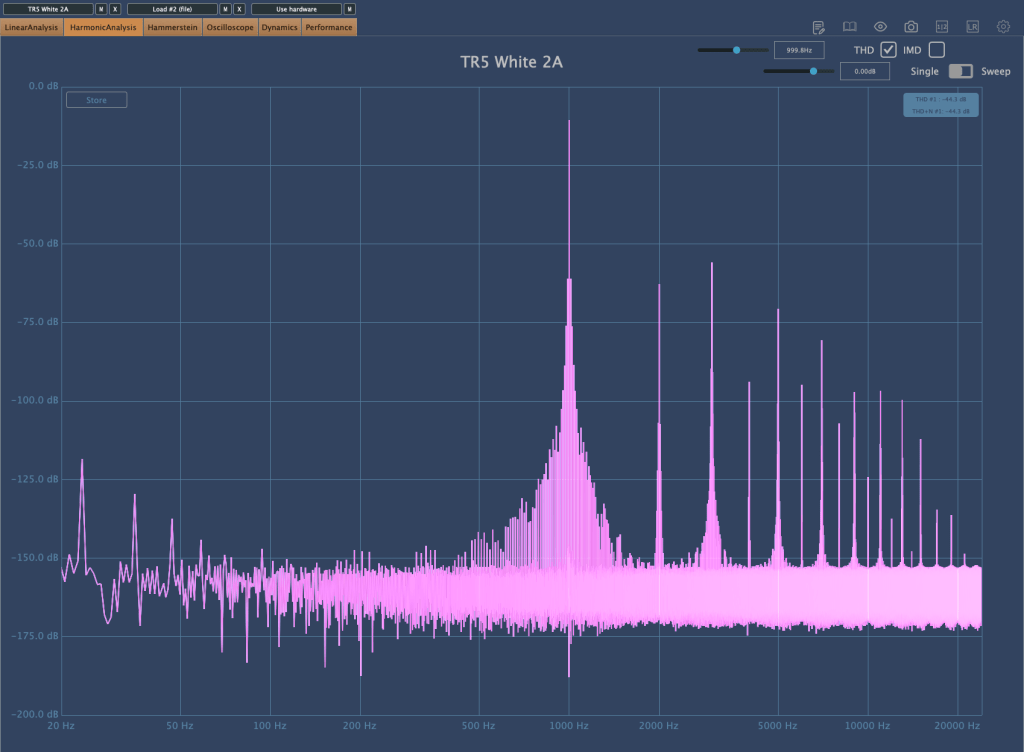Open the Use hardware selector
Screen dimensions: 1024x752
pos(296,9)
